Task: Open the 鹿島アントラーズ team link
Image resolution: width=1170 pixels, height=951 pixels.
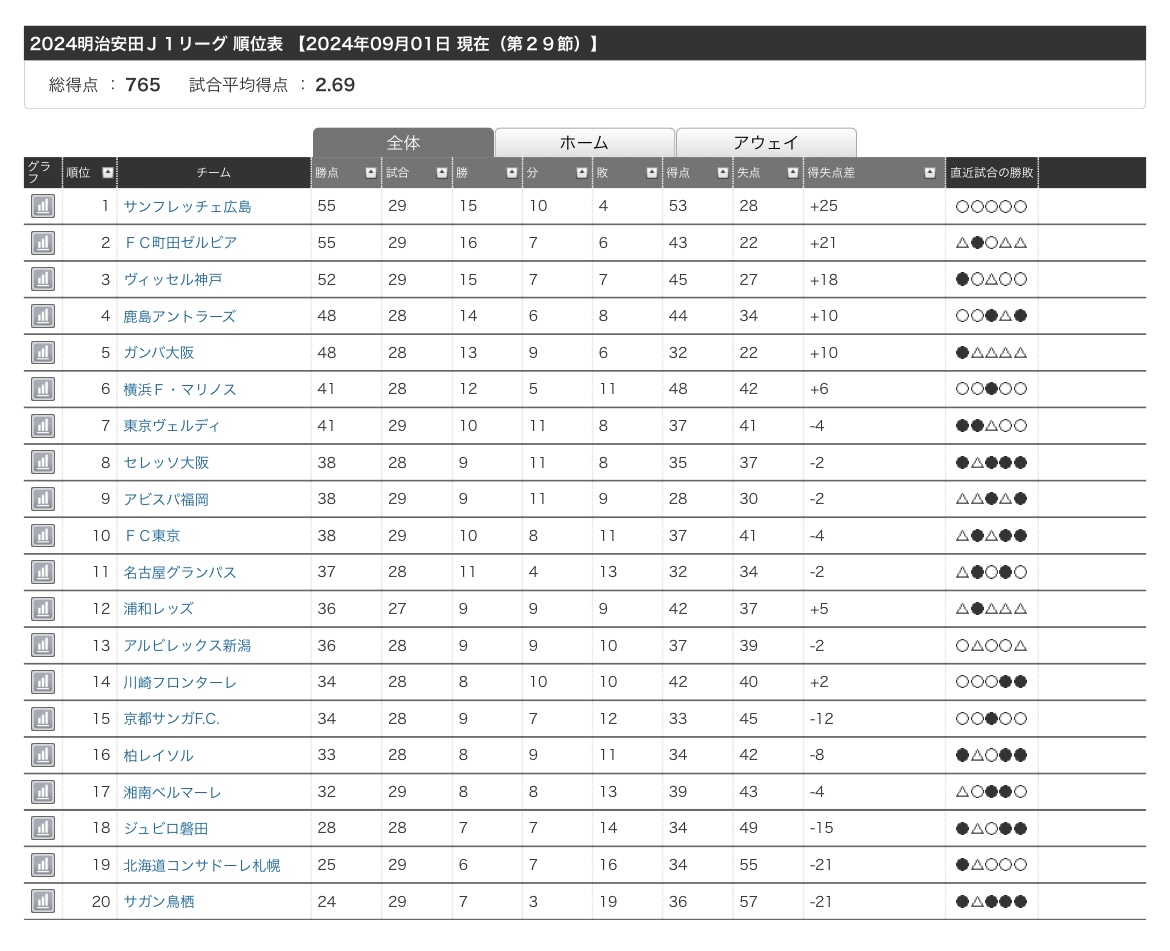Action: (179, 316)
